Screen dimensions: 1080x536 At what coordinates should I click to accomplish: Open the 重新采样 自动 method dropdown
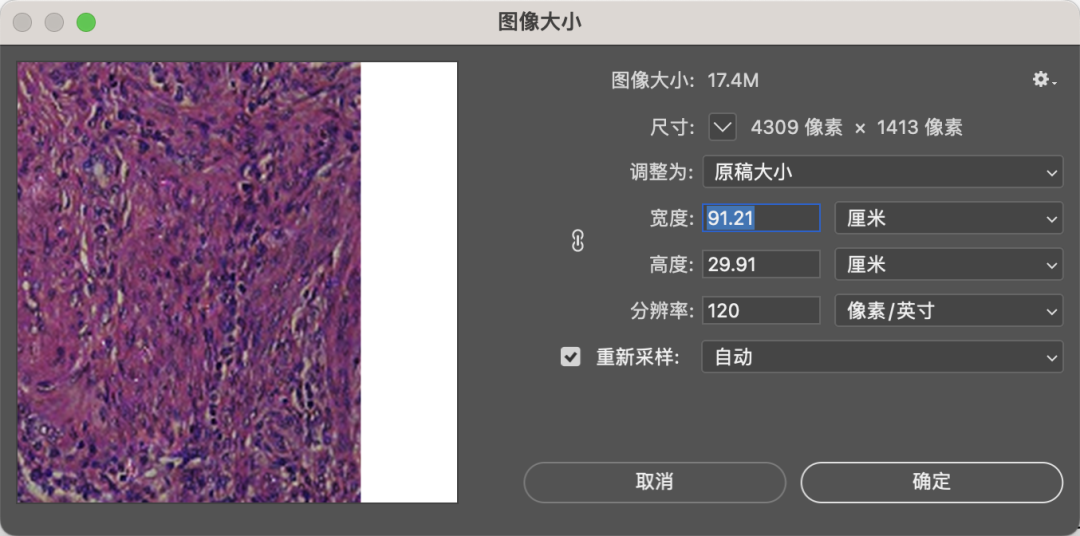[882, 358]
